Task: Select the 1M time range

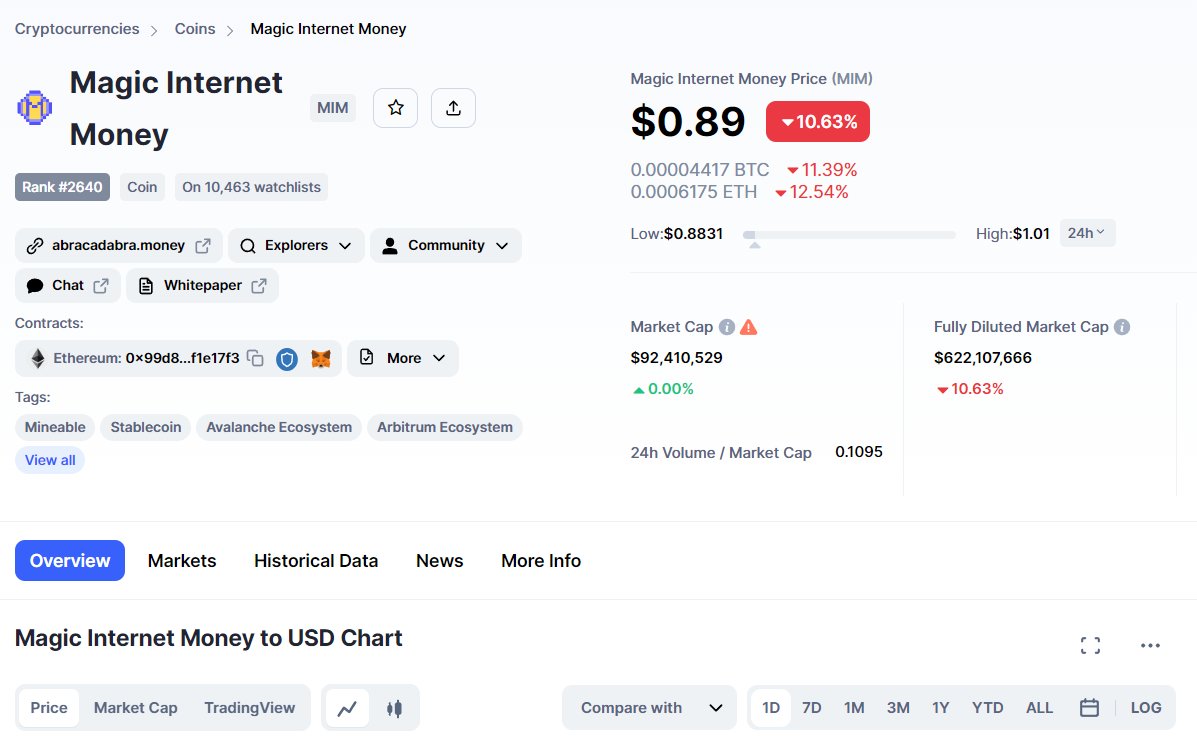Action: (854, 708)
